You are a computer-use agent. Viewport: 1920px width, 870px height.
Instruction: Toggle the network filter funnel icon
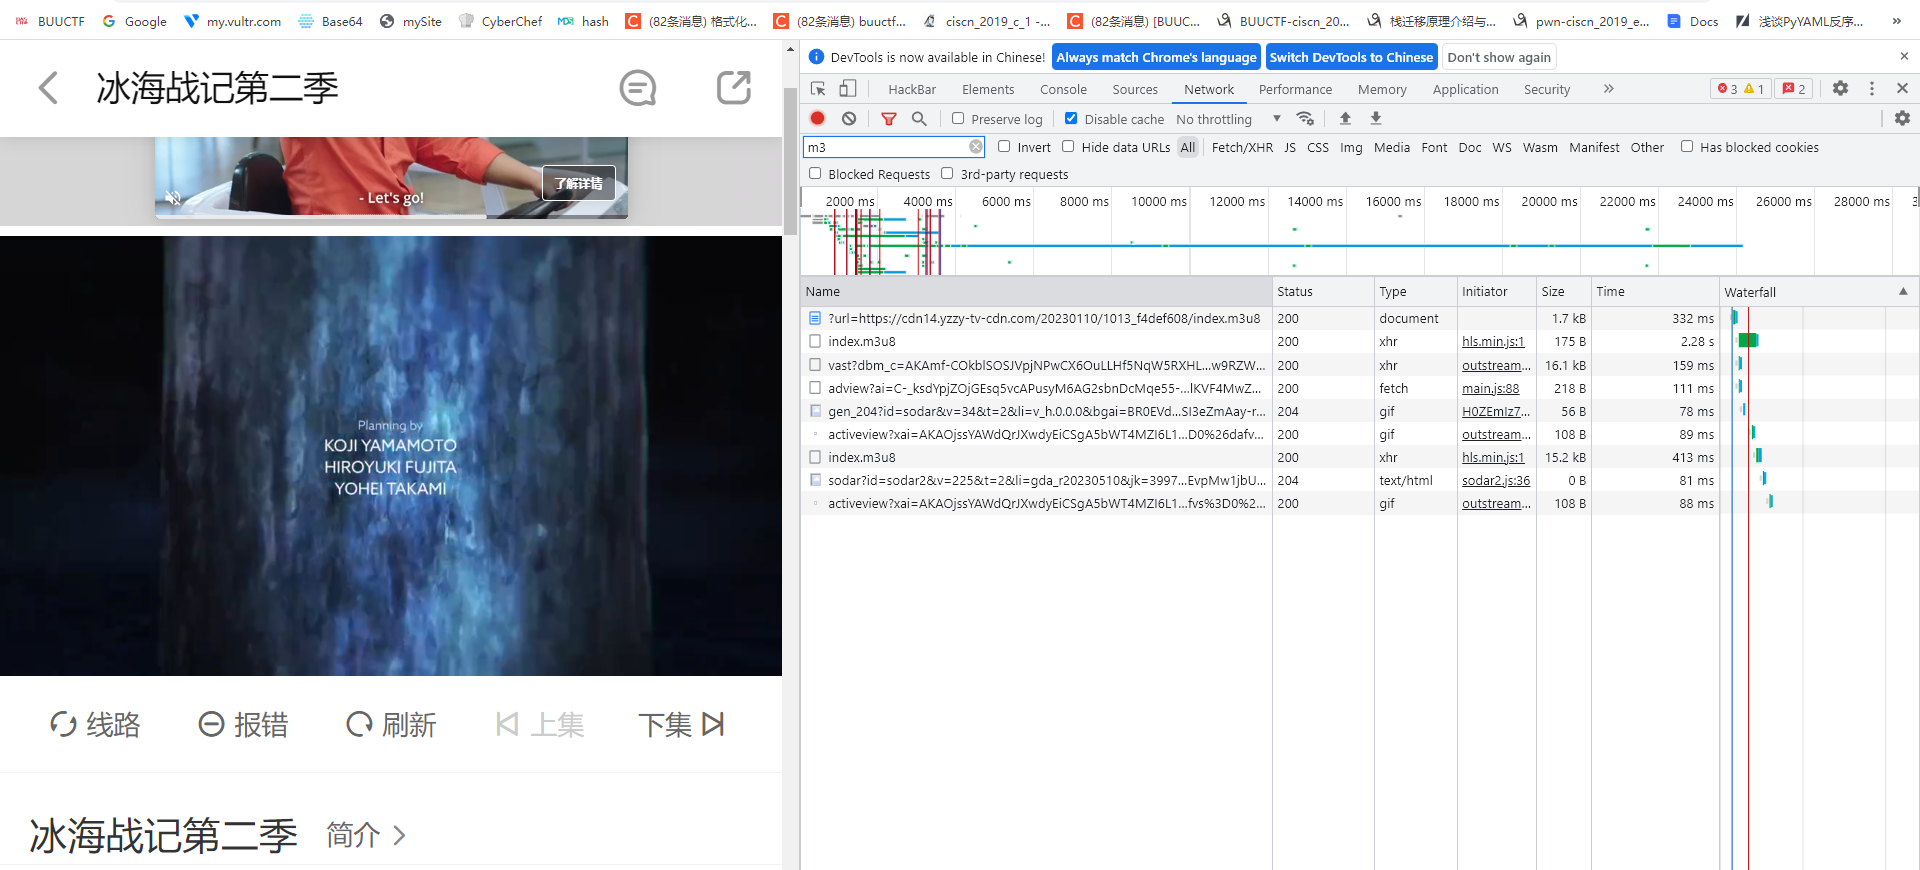(888, 118)
